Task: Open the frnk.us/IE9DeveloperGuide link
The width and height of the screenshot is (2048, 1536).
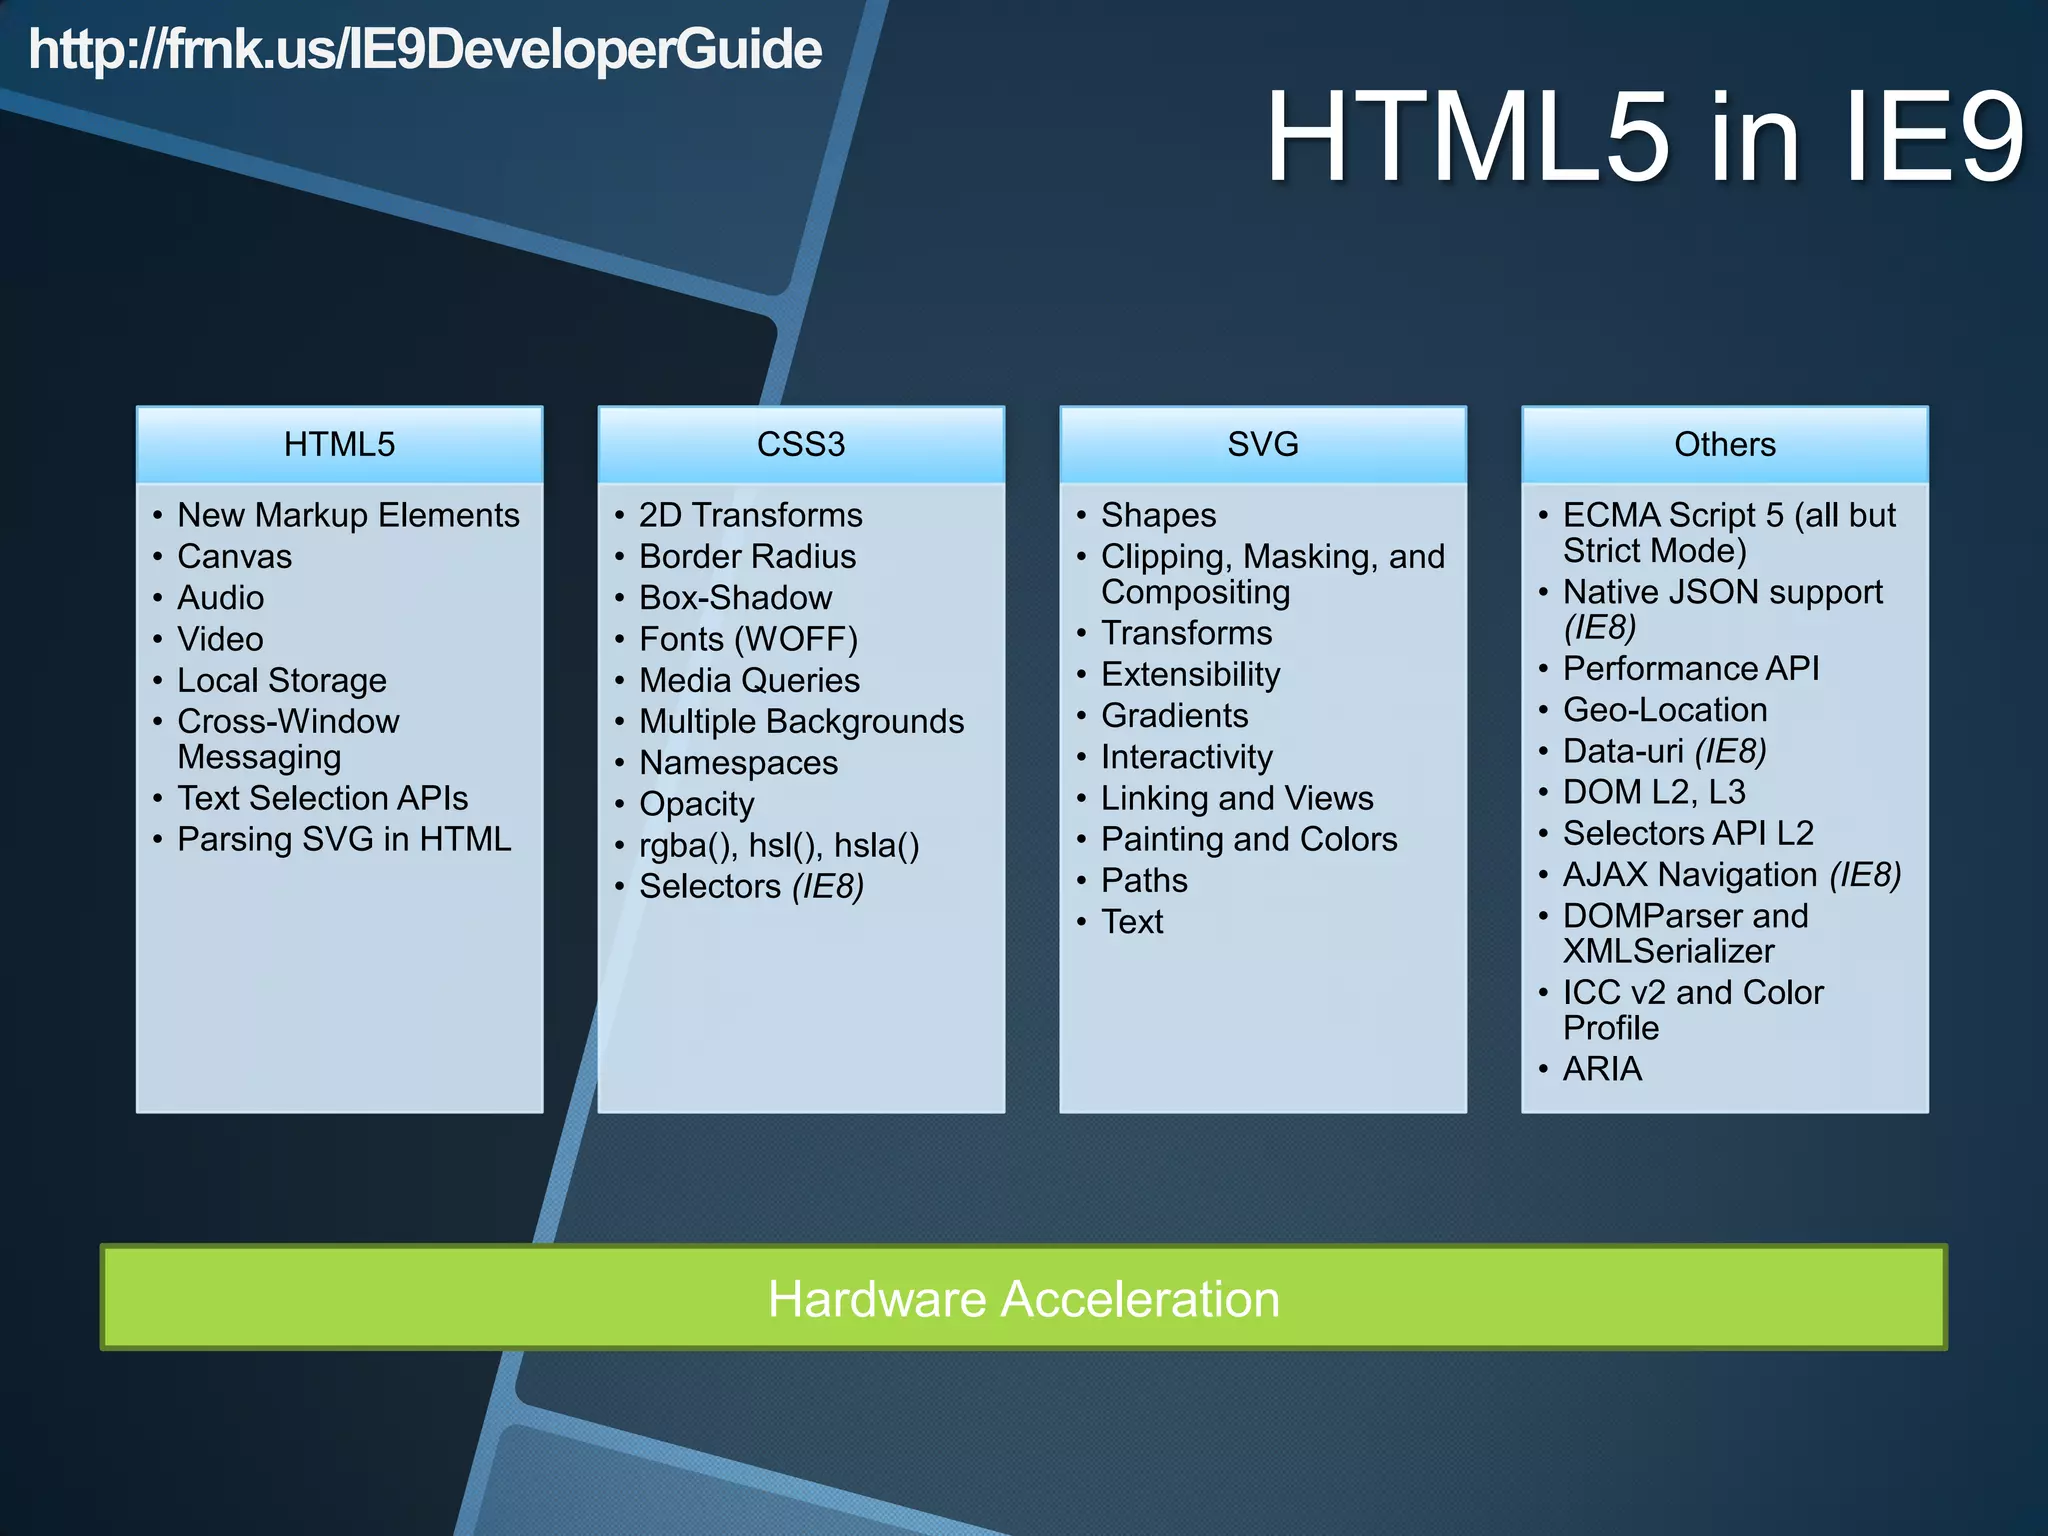Action: [425, 50]
